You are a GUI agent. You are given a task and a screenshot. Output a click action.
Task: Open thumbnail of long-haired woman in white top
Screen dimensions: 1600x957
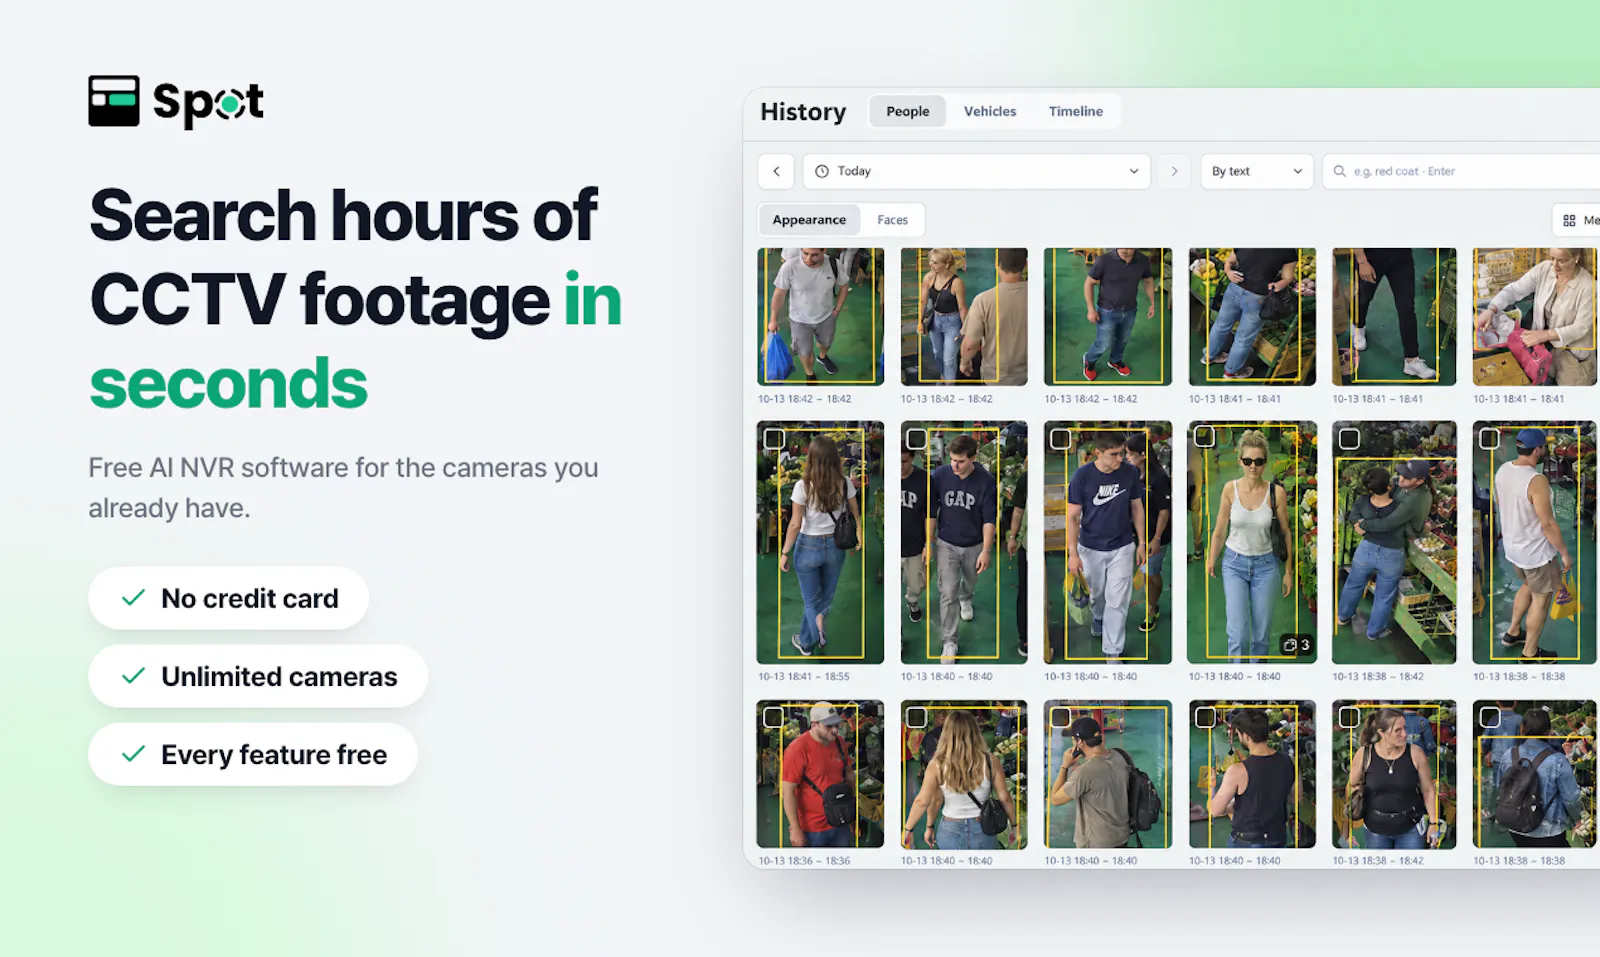pyautogui.click(x=964, y=774)
